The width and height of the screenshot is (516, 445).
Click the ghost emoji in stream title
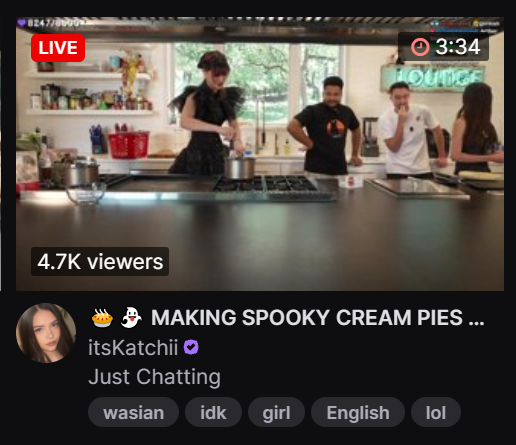(131, 317)
